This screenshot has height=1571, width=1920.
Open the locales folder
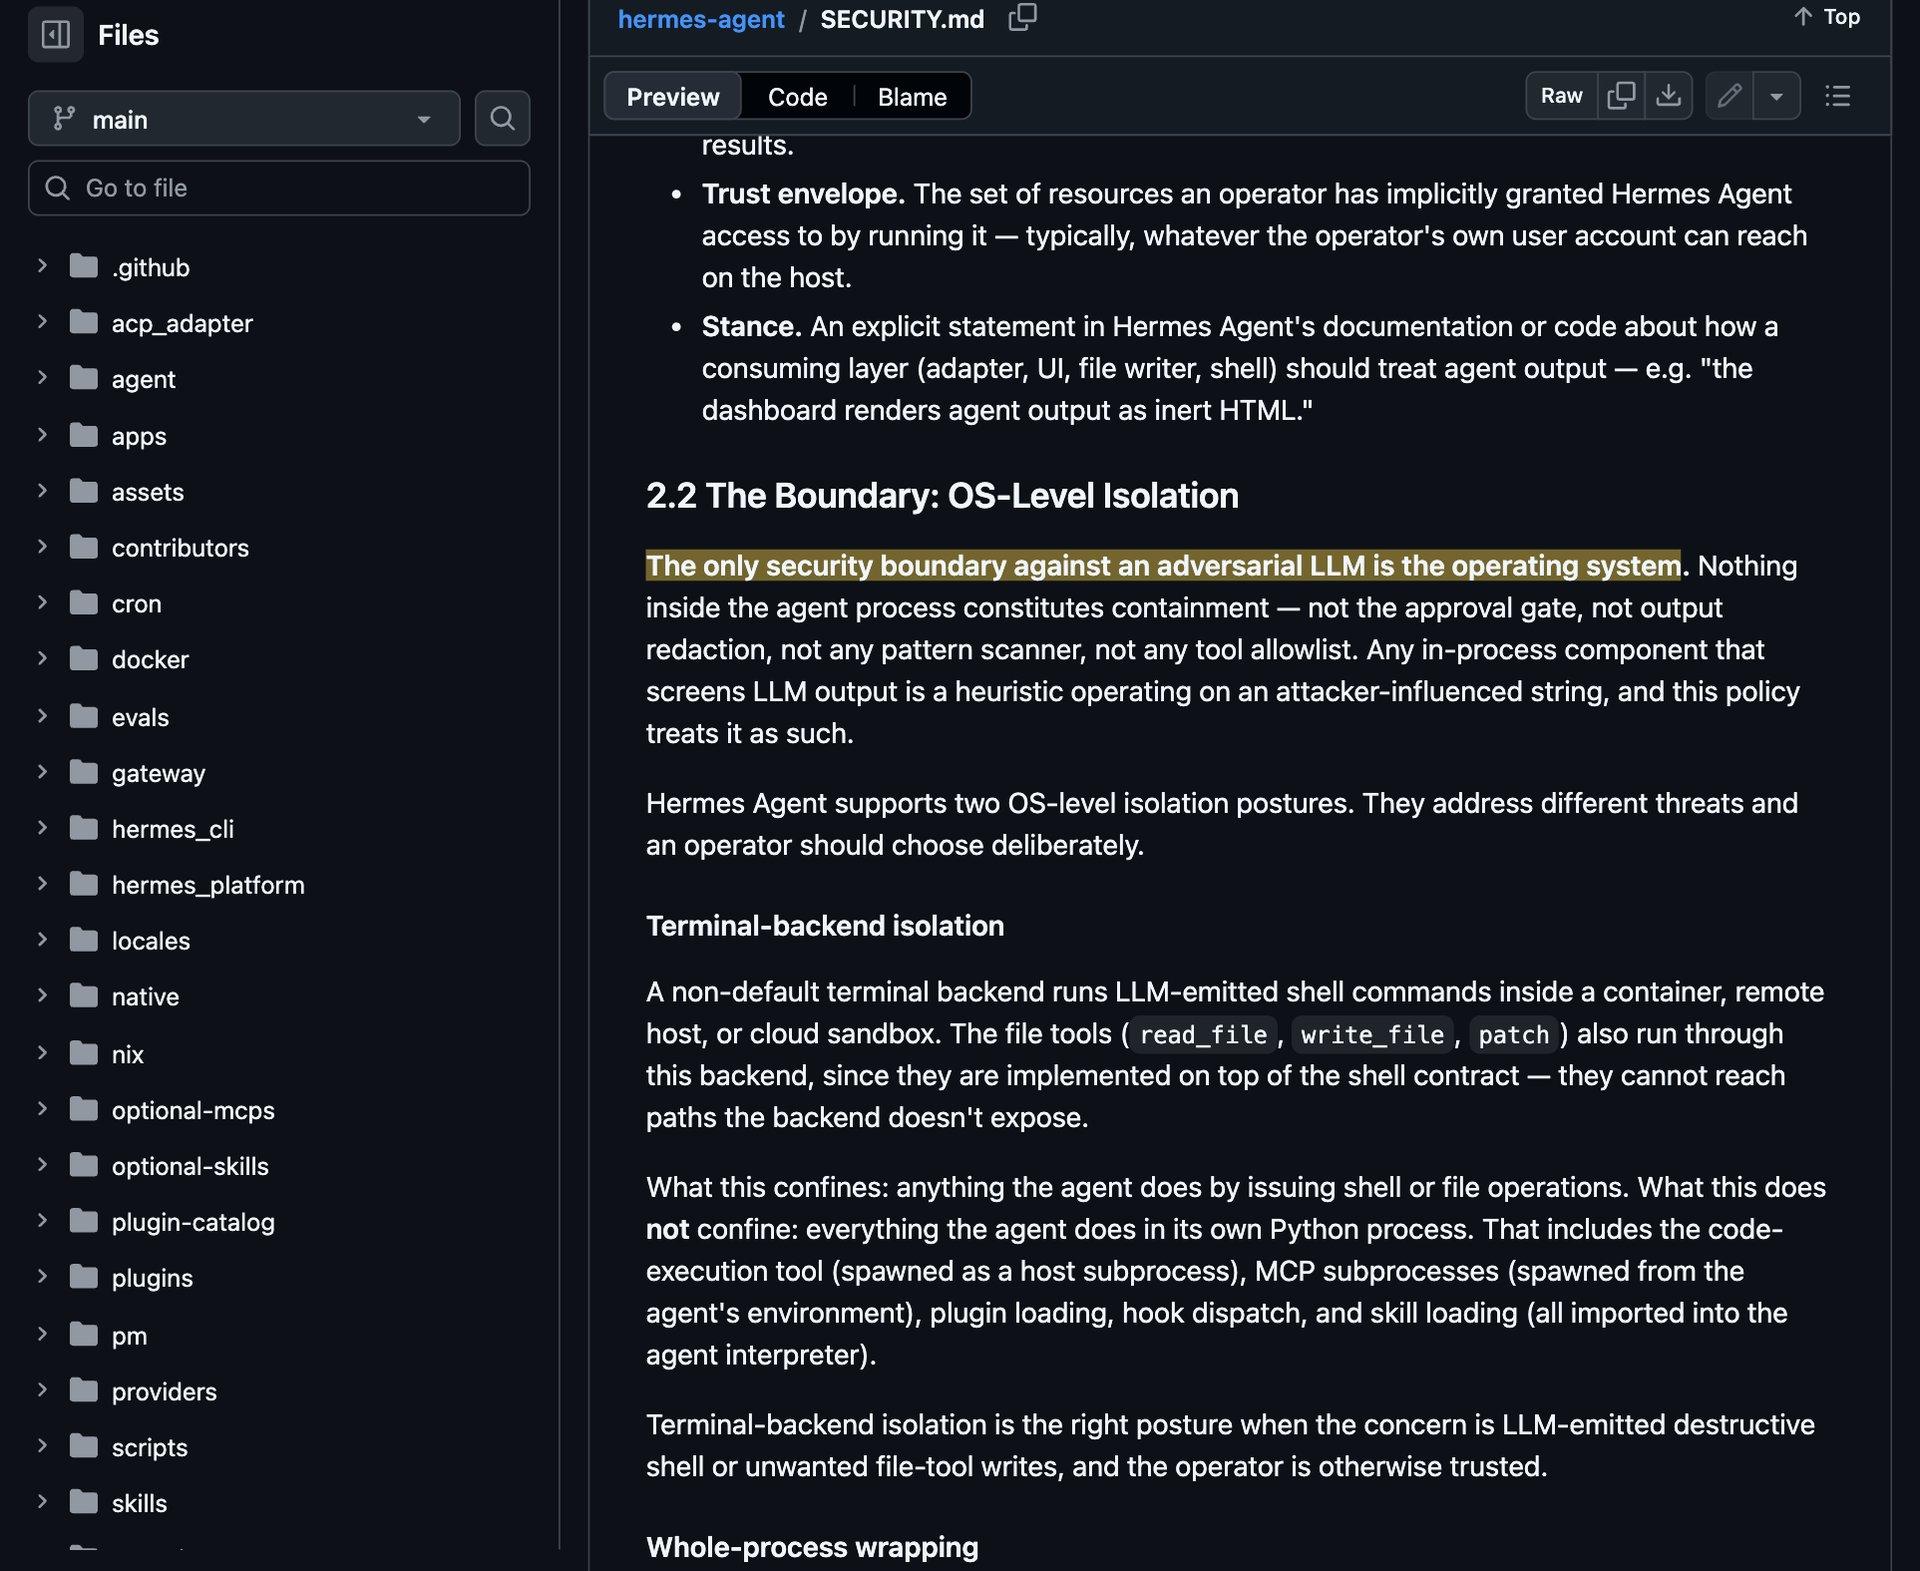(151, 941)
